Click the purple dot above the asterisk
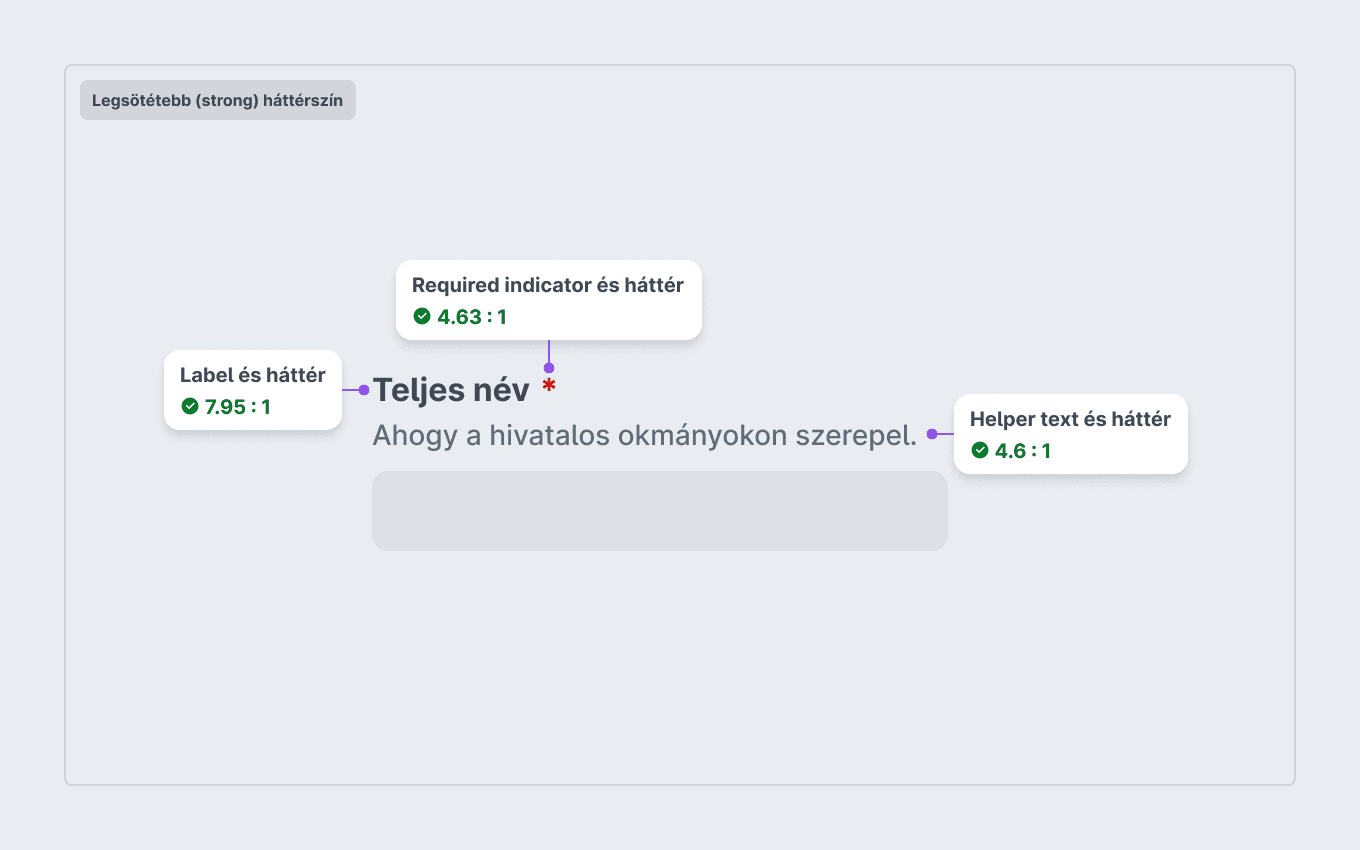Viewport: 1360px width, 850px height. pos(549,368)
